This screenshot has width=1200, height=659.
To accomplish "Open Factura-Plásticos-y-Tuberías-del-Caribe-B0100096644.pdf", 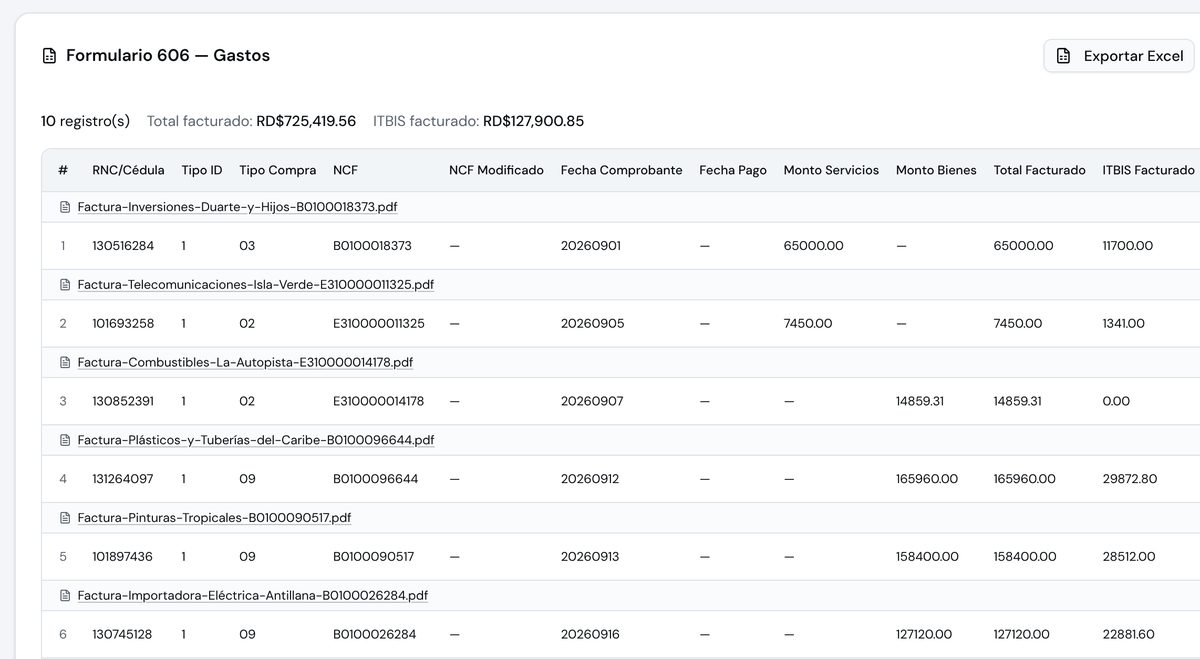I will point(256,440).
